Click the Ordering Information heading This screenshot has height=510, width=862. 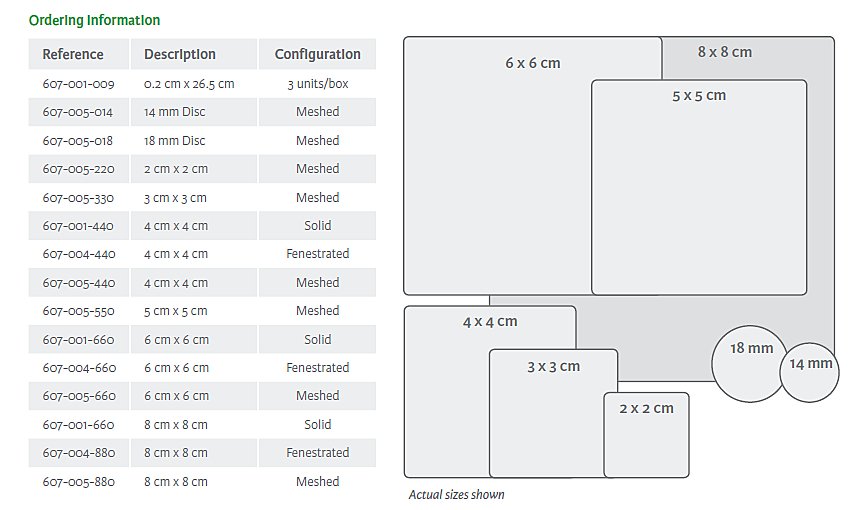94,20
